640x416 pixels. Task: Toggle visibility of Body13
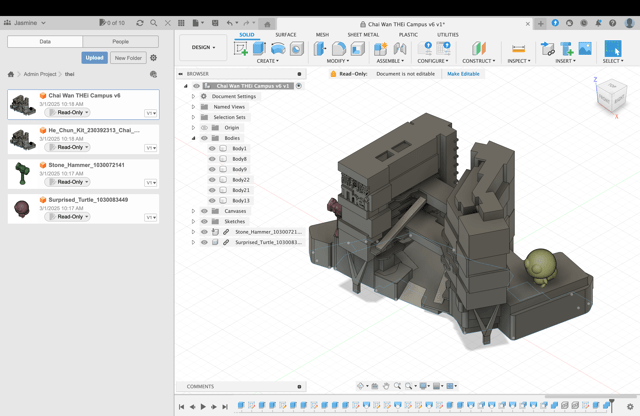212,200
